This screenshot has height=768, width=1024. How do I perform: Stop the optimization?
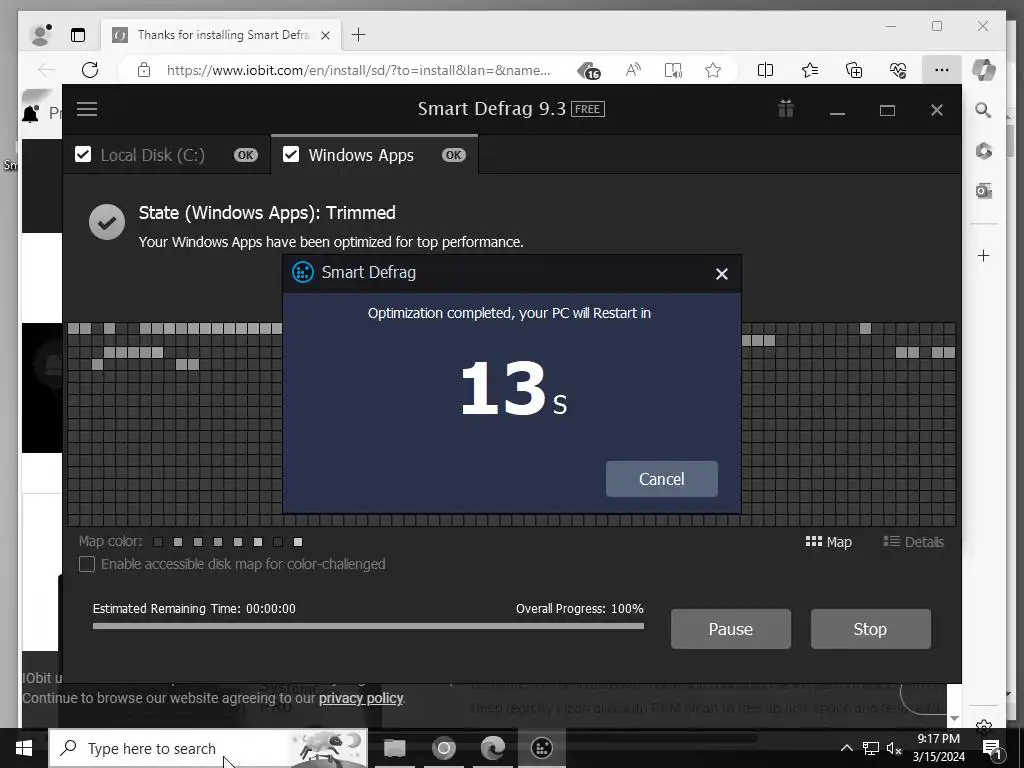point(871,629)
